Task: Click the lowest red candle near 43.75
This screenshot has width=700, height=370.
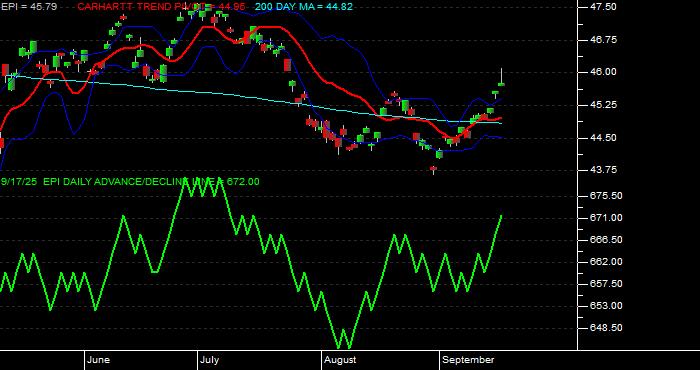Action: pyautogui.click(x=433, y=169)
